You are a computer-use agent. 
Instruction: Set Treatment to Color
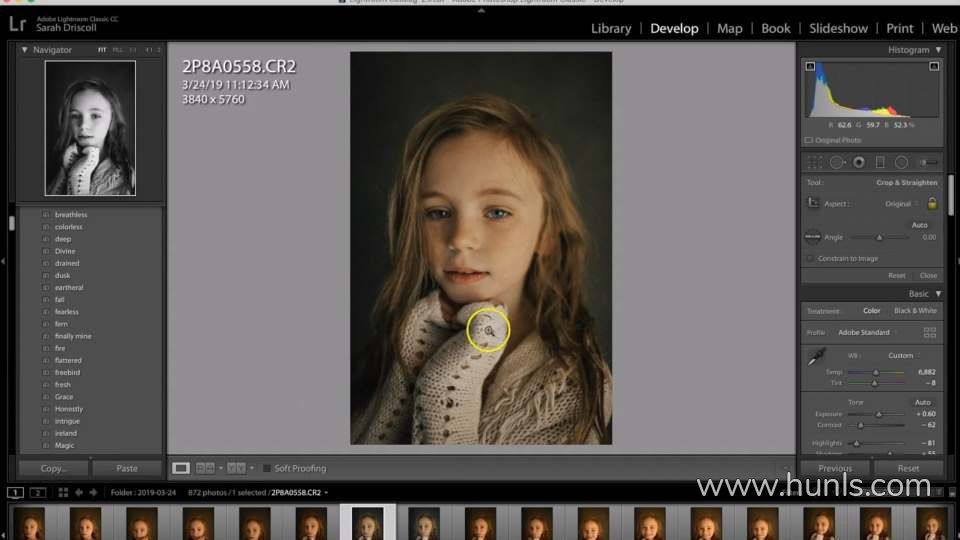tap(871, 311)
